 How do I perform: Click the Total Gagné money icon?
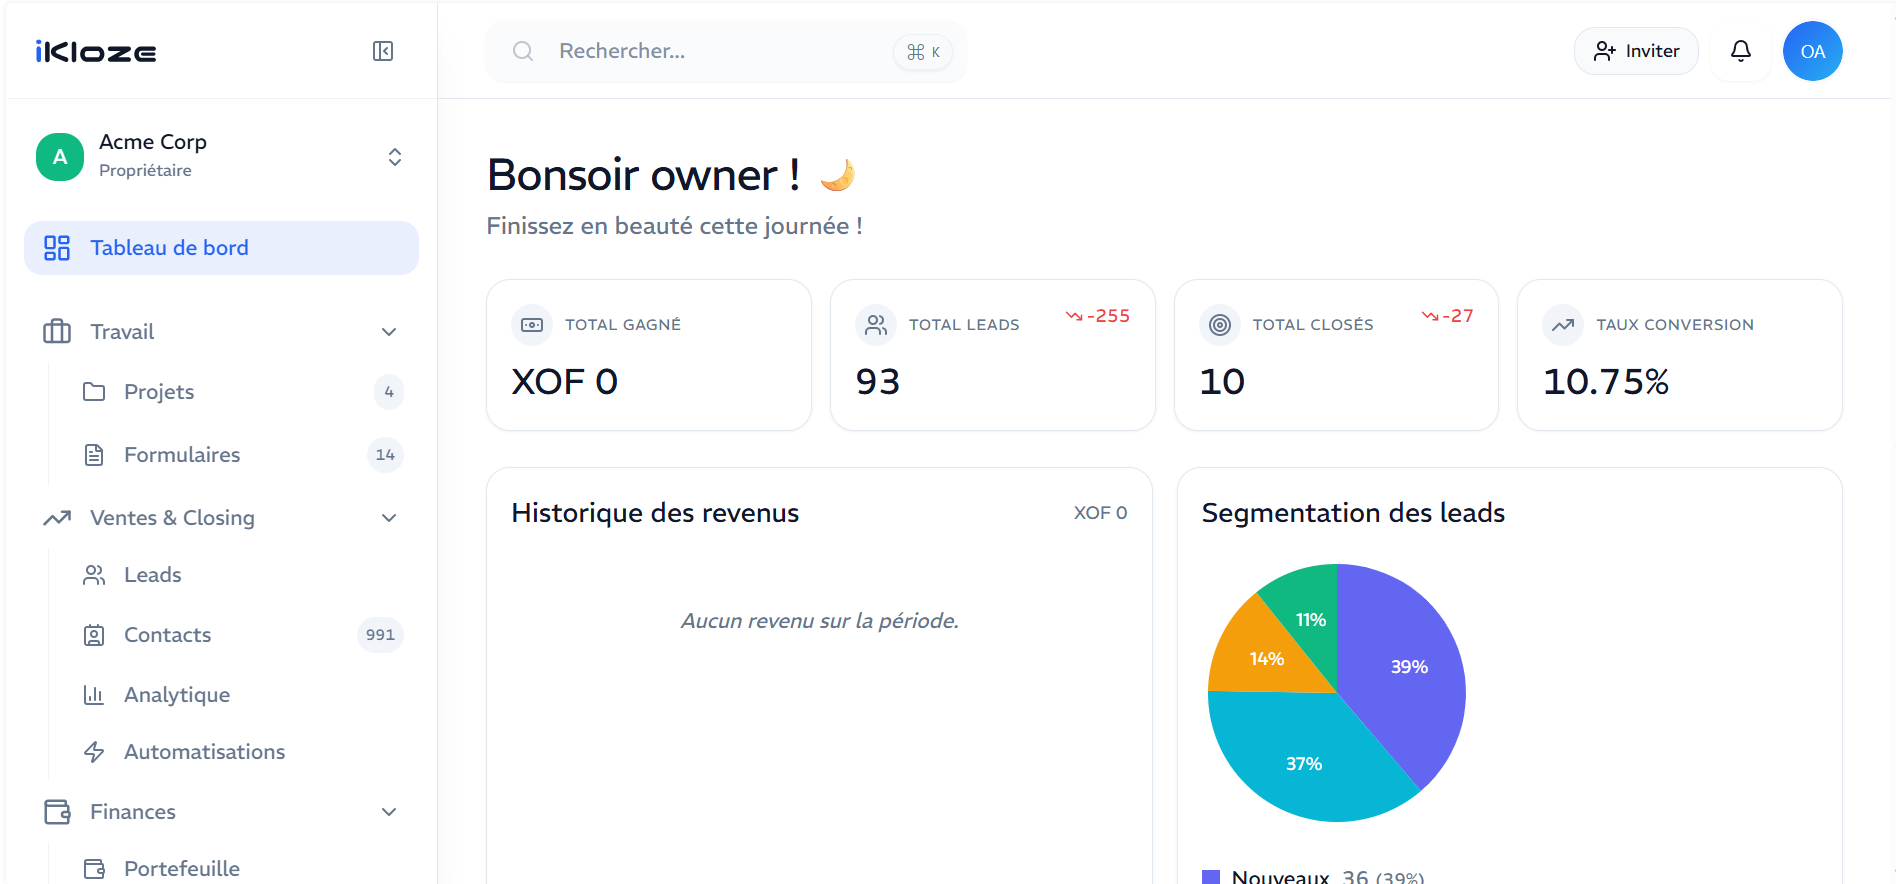pyautogui.click(x=532, y=325)
